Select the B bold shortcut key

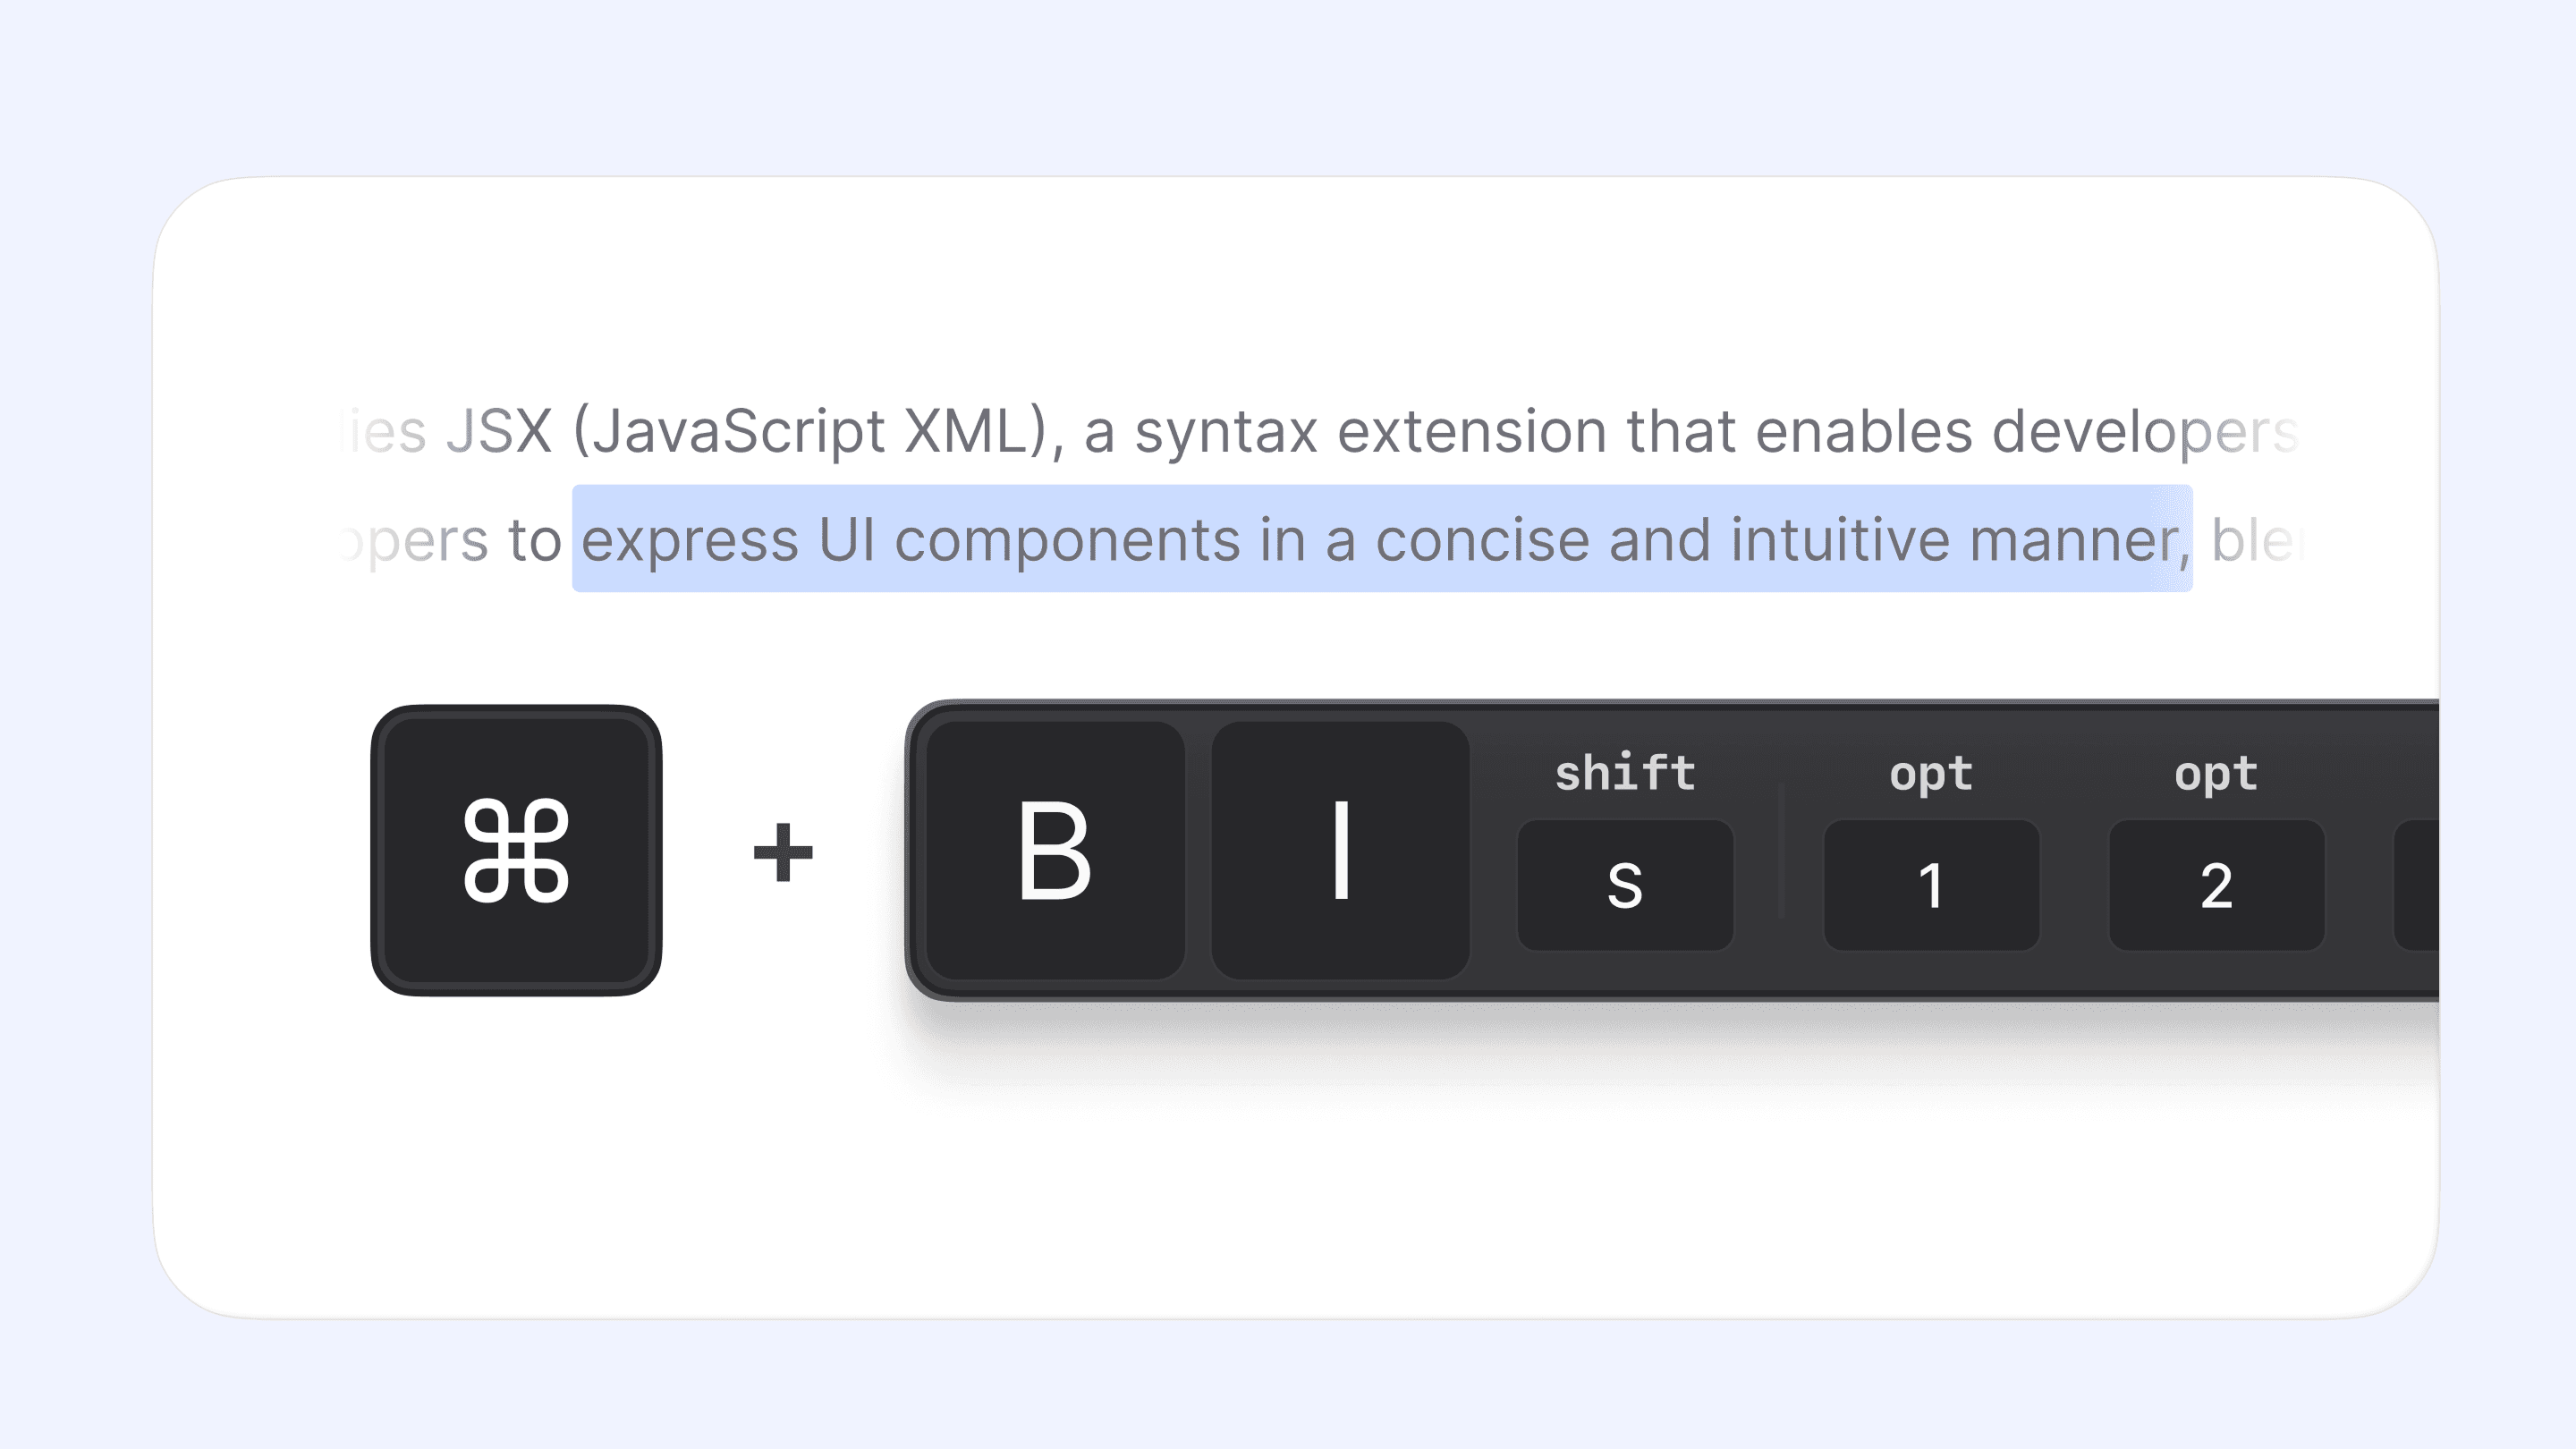1055,851
